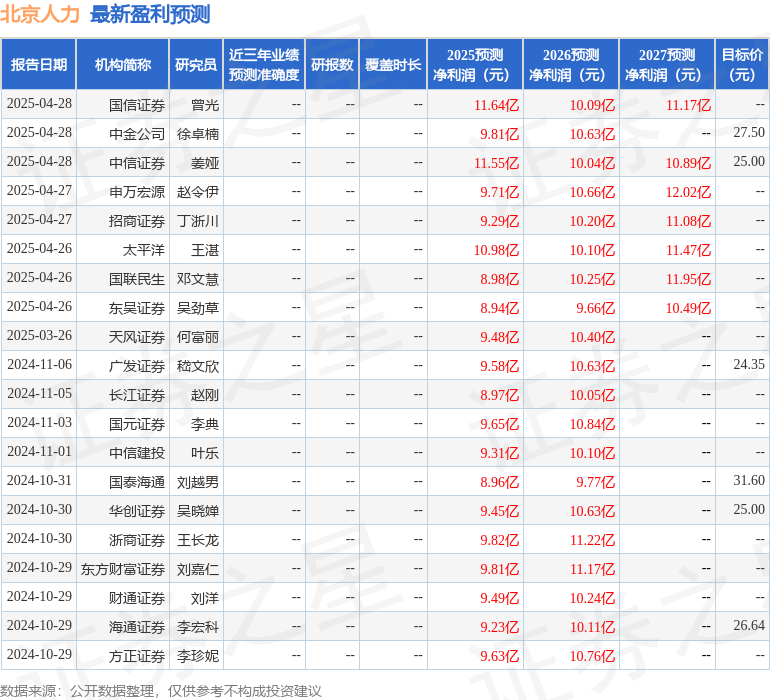Click researcher name 王长龙
Screen dimensions: 770x700
coord(198,540)
